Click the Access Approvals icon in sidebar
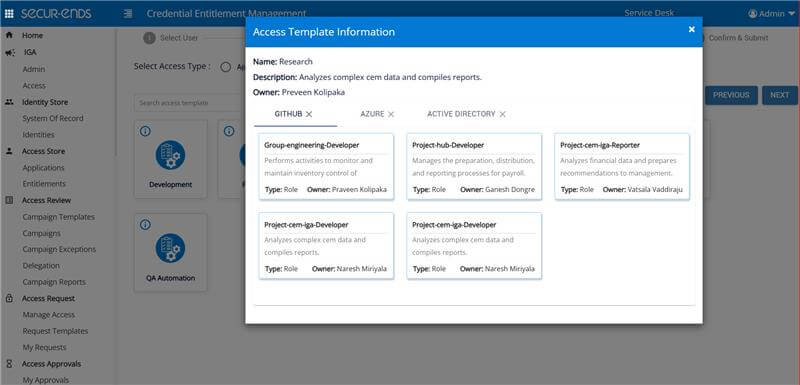This screenshot has width=800, height=385. 9,364
